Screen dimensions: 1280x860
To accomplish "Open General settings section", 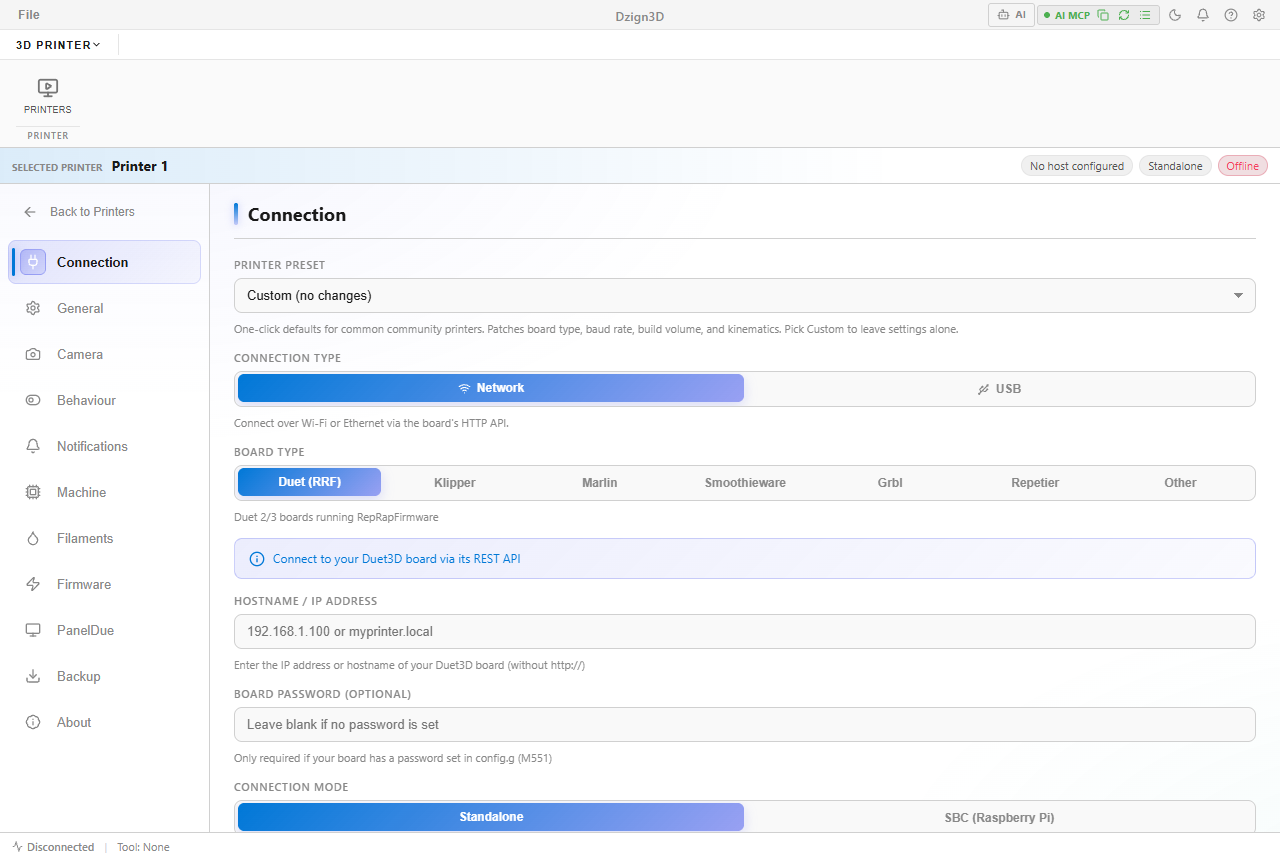I will coord(104,308).
